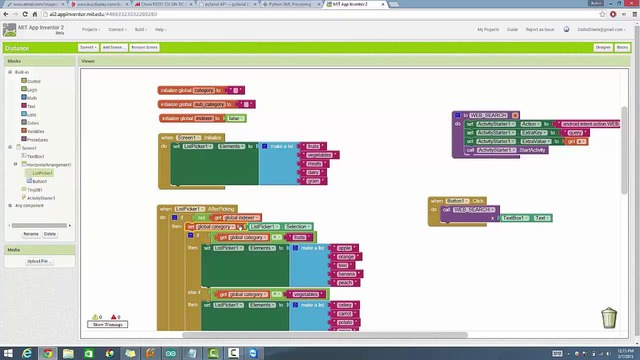Bookmark the page with the star icon
The height and width of the screenshot is (360, 640).
(x=602, y=14)
